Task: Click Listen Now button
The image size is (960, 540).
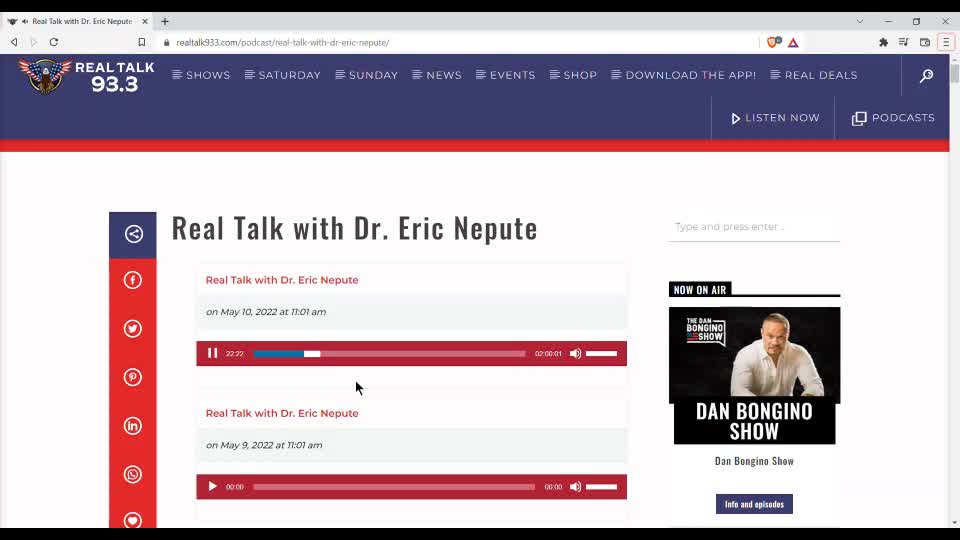Action: [775, 118]
